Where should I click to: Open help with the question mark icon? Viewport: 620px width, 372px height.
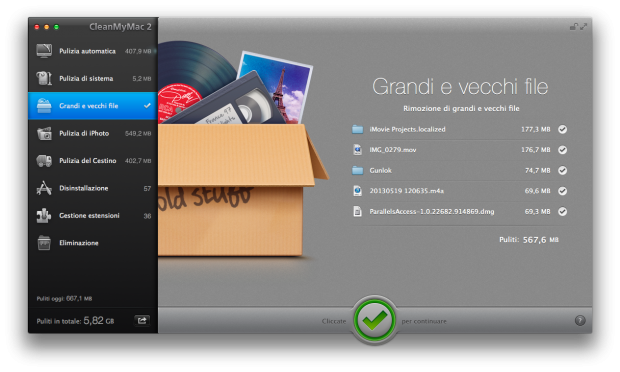coord(580,321)
